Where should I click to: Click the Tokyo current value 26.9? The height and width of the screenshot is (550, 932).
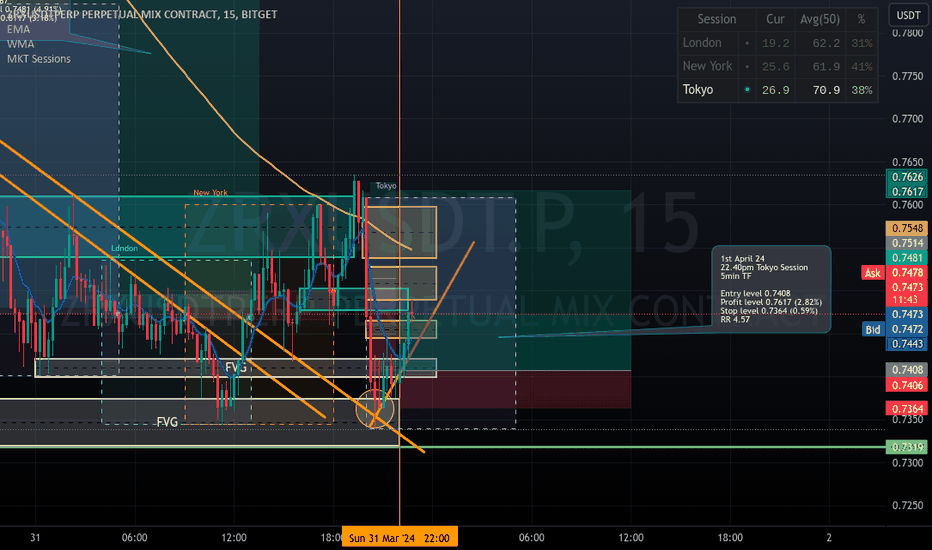pyautogui.click(x=776, y=90)
